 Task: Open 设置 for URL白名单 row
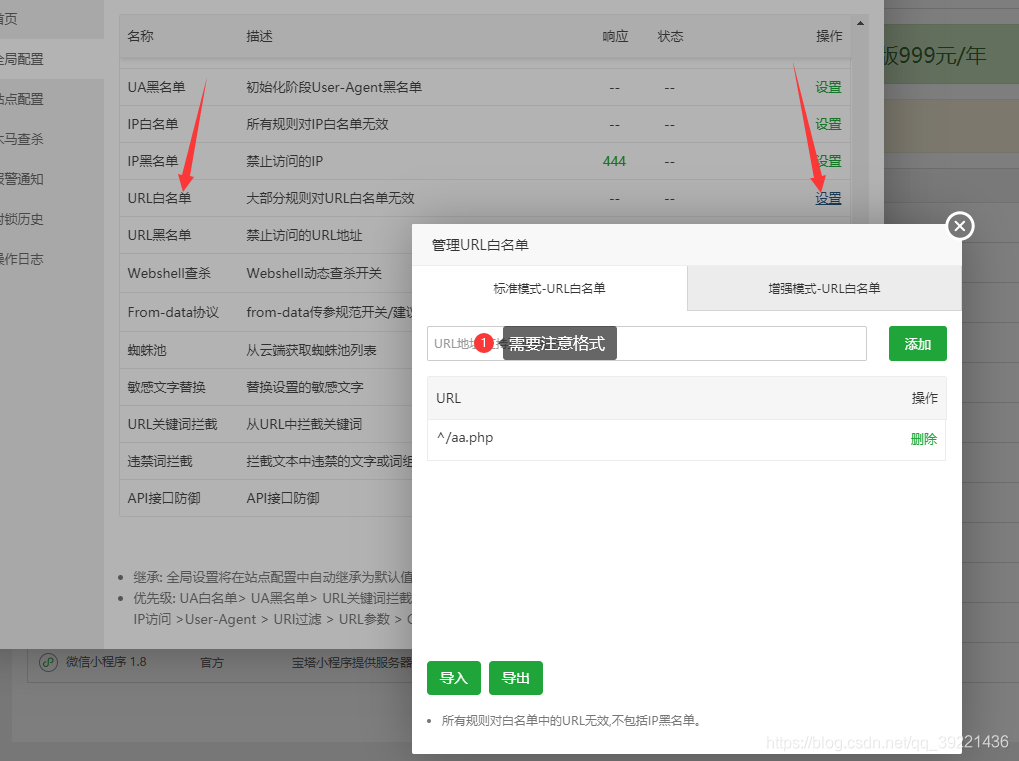click(x=829, y=198)
